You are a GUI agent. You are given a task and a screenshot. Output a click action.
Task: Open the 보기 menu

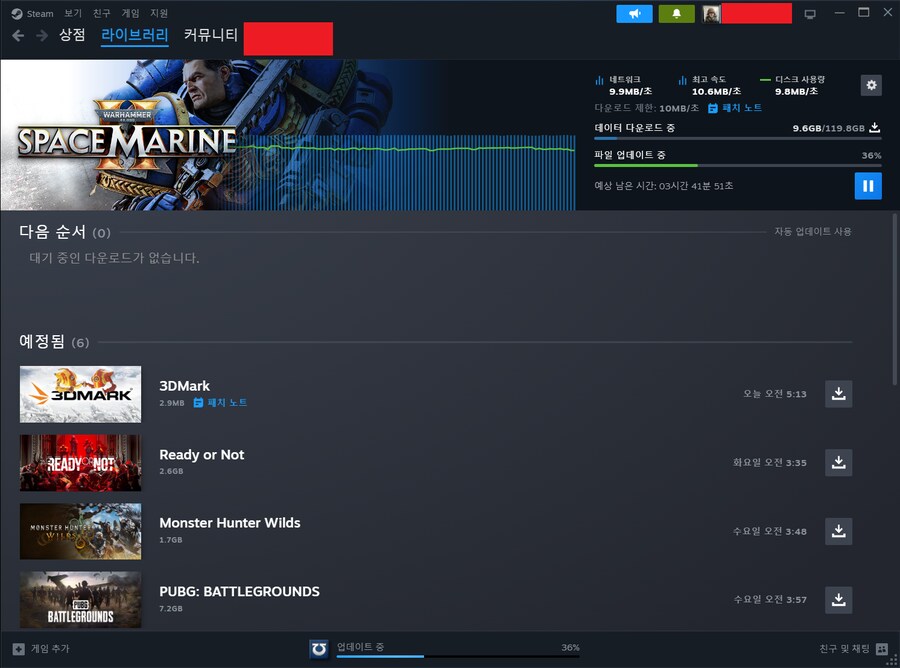(x=73, y=13)
